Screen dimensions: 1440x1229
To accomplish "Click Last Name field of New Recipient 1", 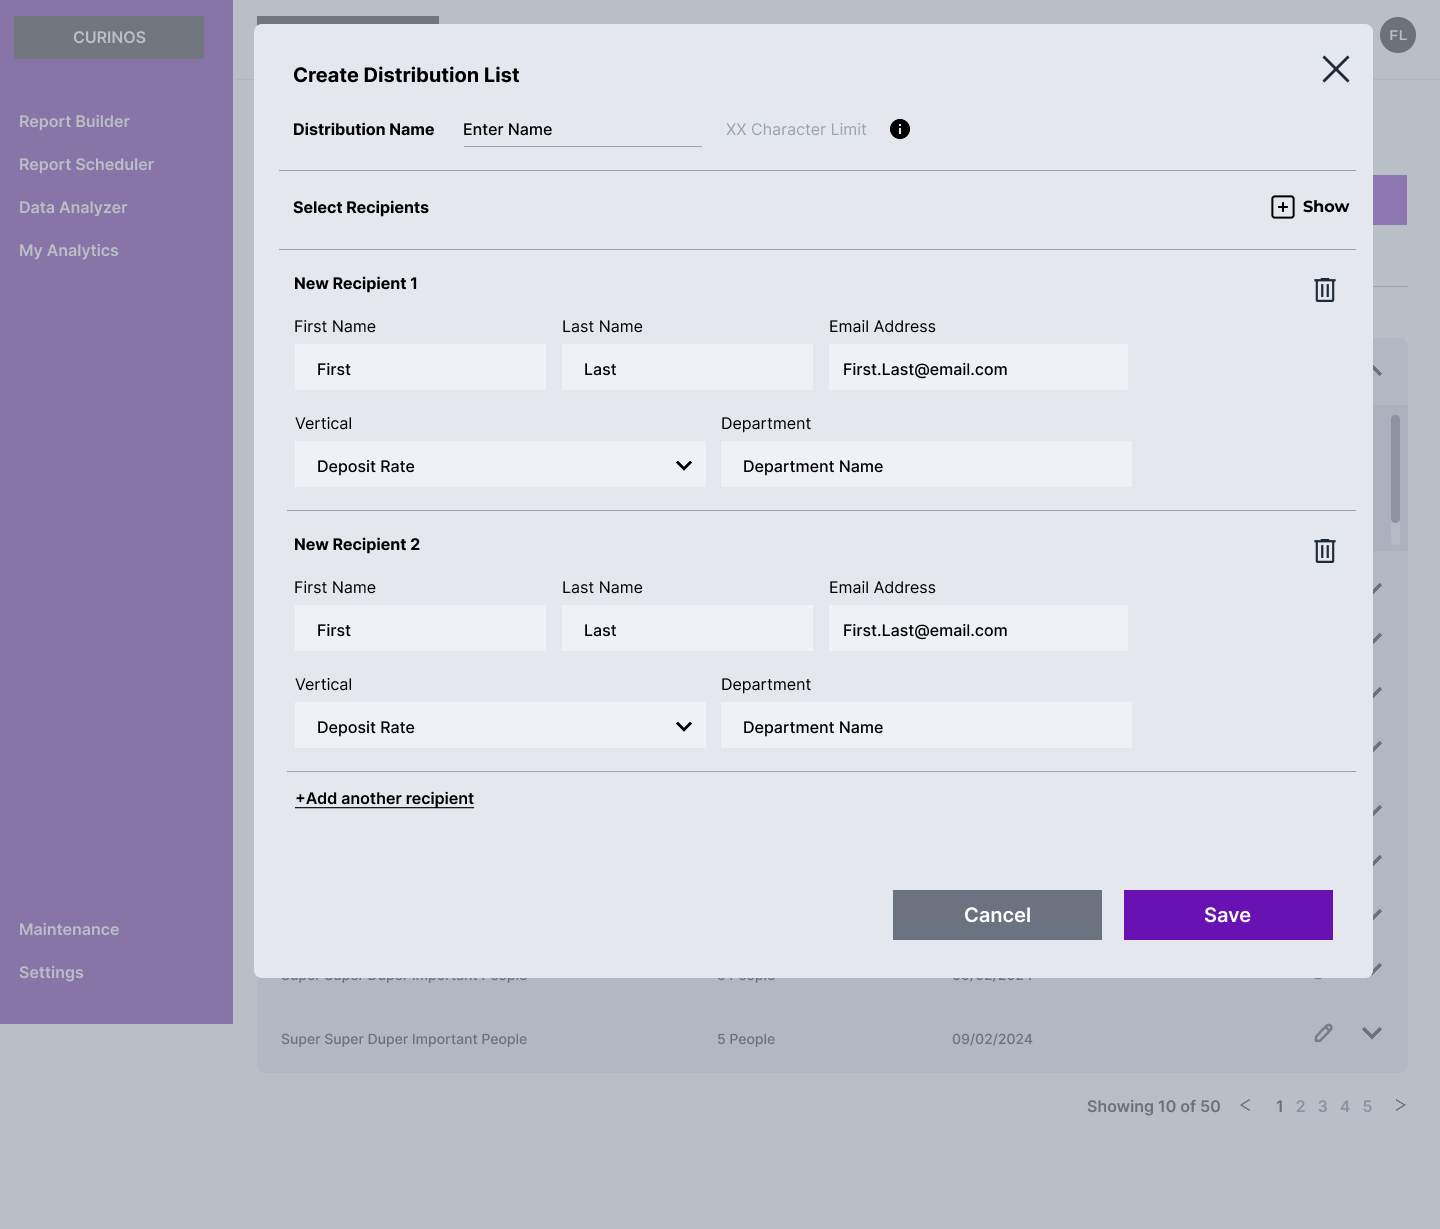I will click(687, 367).
